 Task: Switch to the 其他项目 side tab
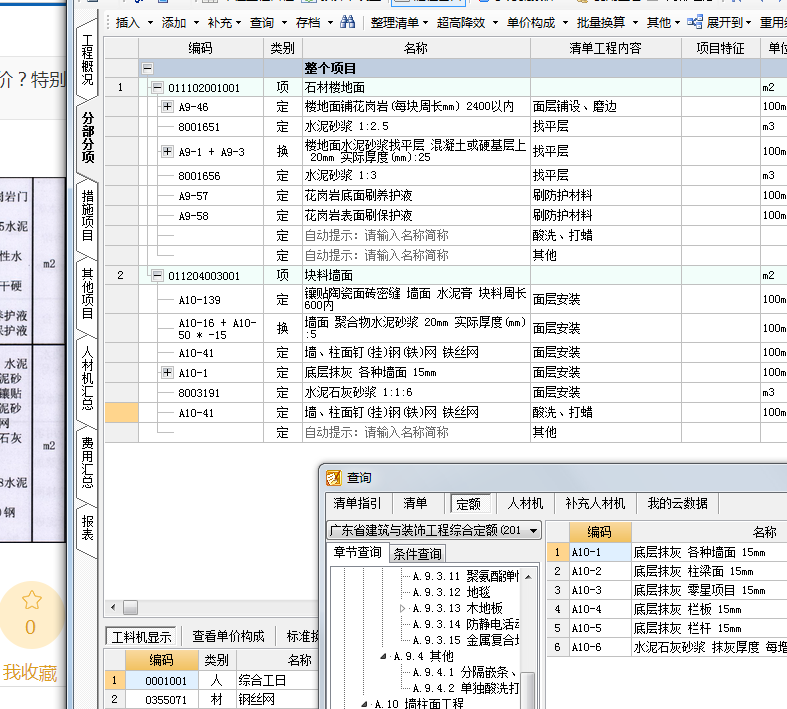(x=87, y=294)
